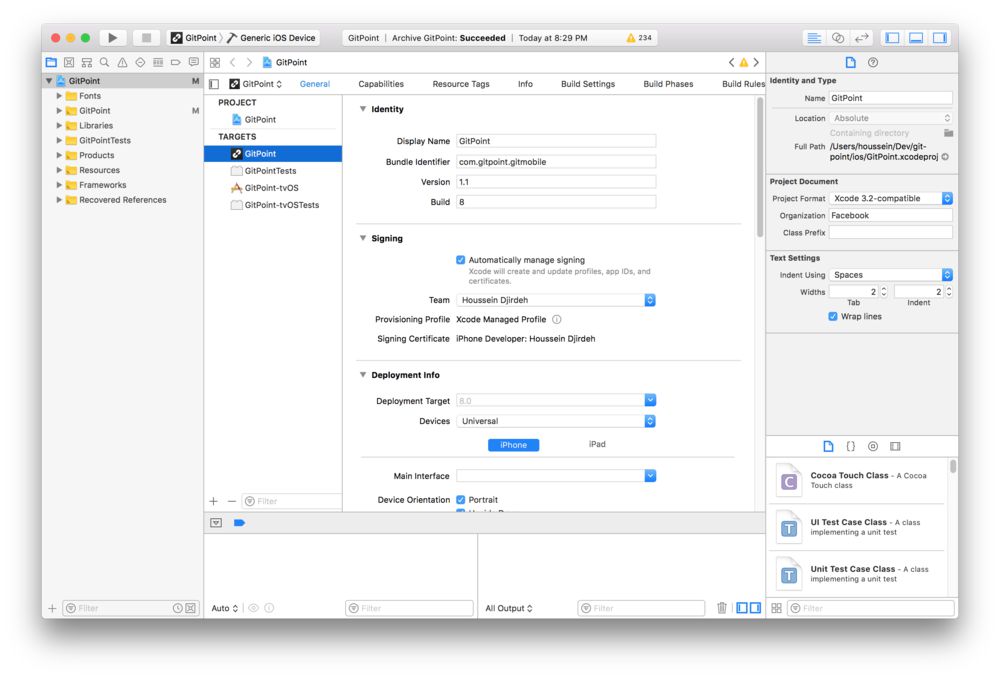
Task: Toggle Automatically manage signing checkbox
Action: 460,260
